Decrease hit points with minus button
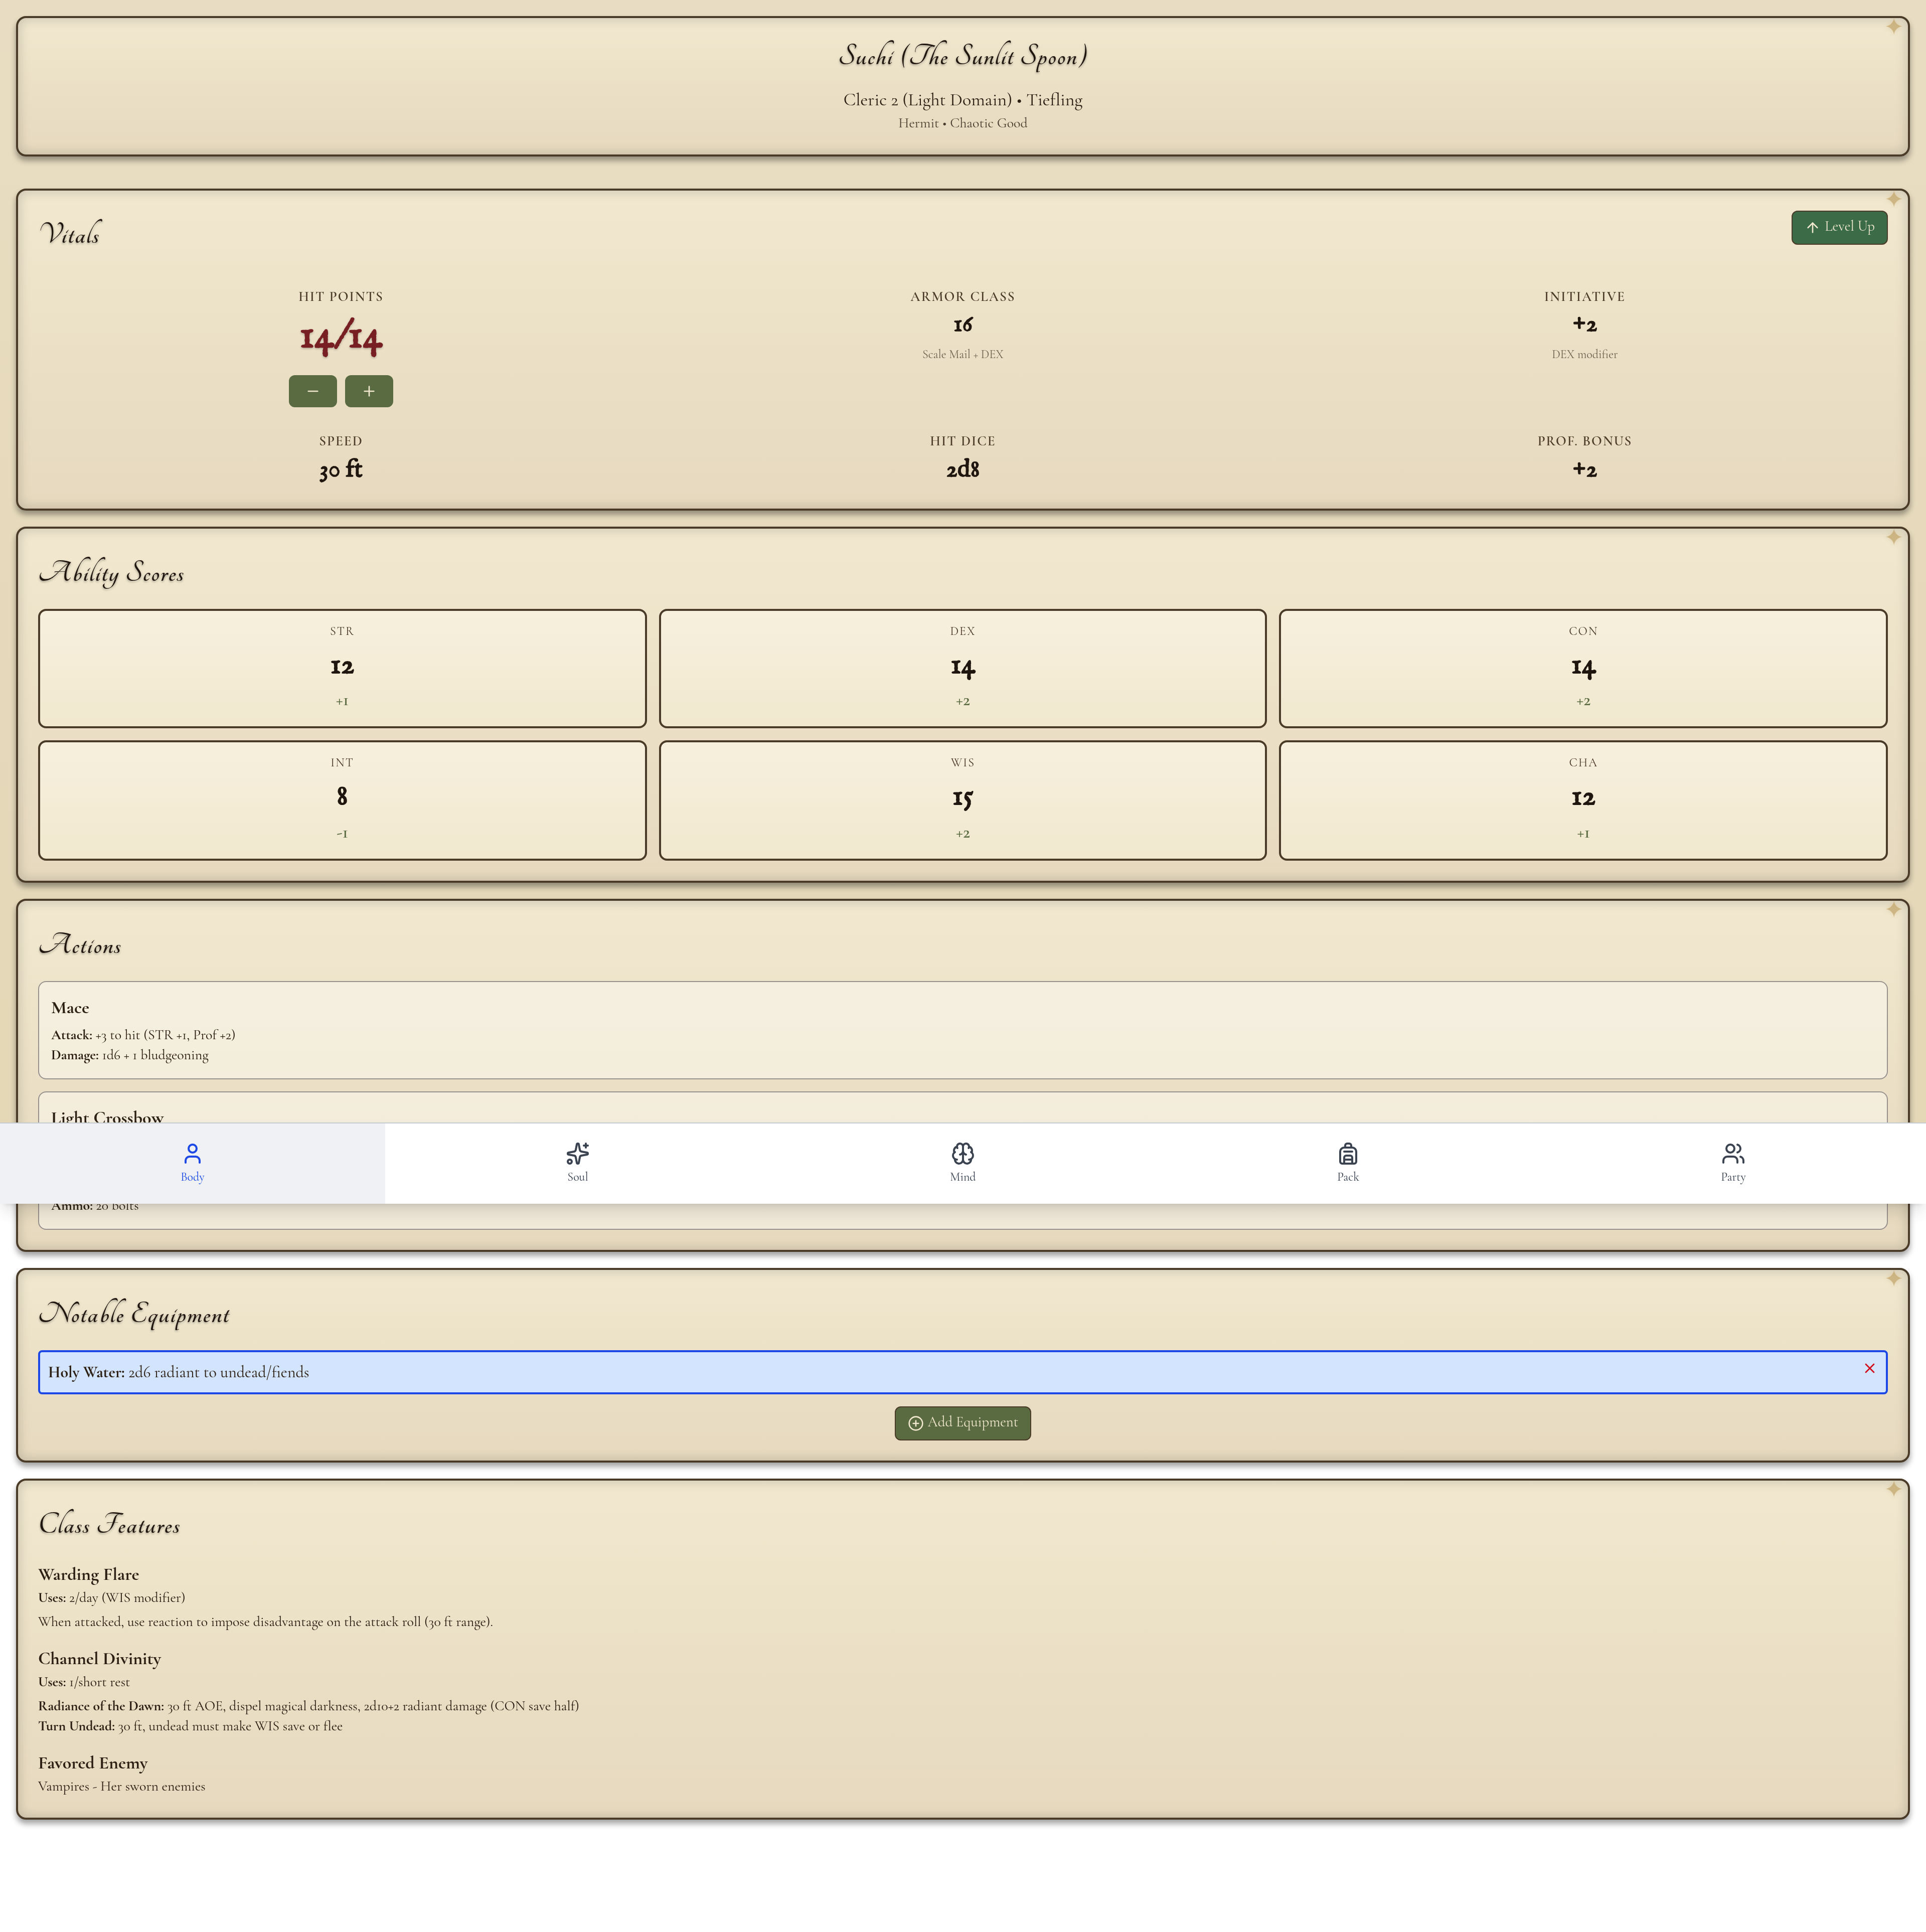Viewport: 1926px width, 1932px height. 312,391
